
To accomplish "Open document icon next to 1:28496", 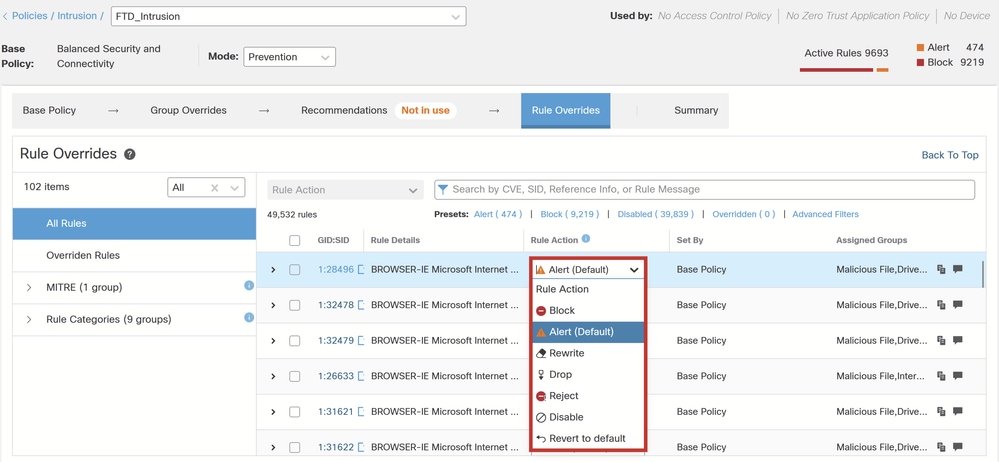I will click(361, 270).
